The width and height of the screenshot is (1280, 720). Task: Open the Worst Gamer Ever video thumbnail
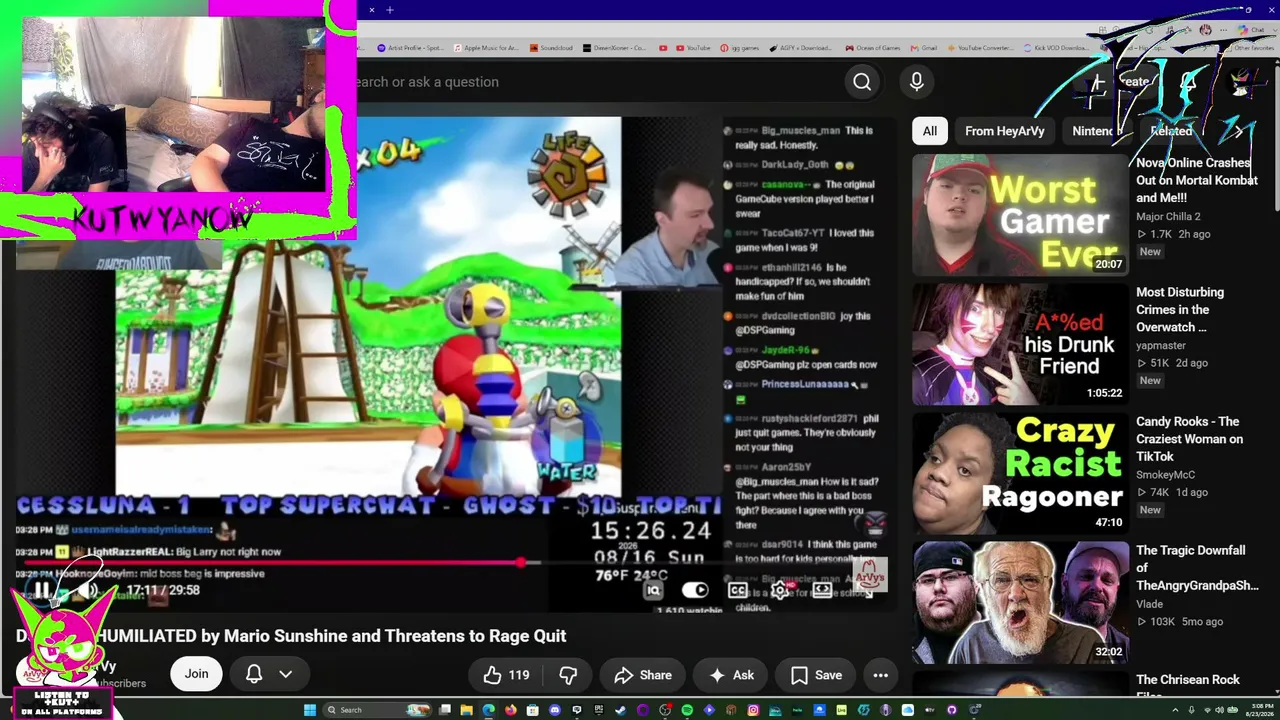(1020, 214)
